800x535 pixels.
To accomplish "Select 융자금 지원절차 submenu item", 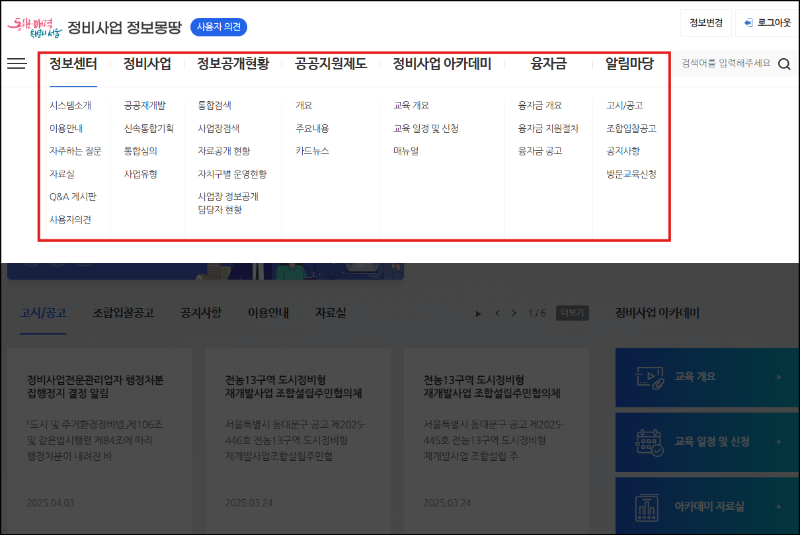I will [x=548, y=129].
